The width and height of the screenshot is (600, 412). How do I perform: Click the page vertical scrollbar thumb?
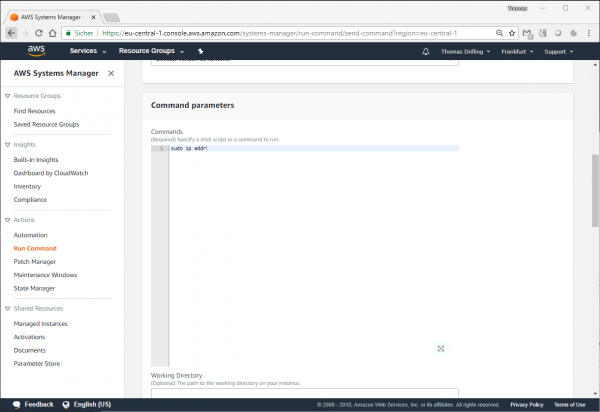coord(595,191)
